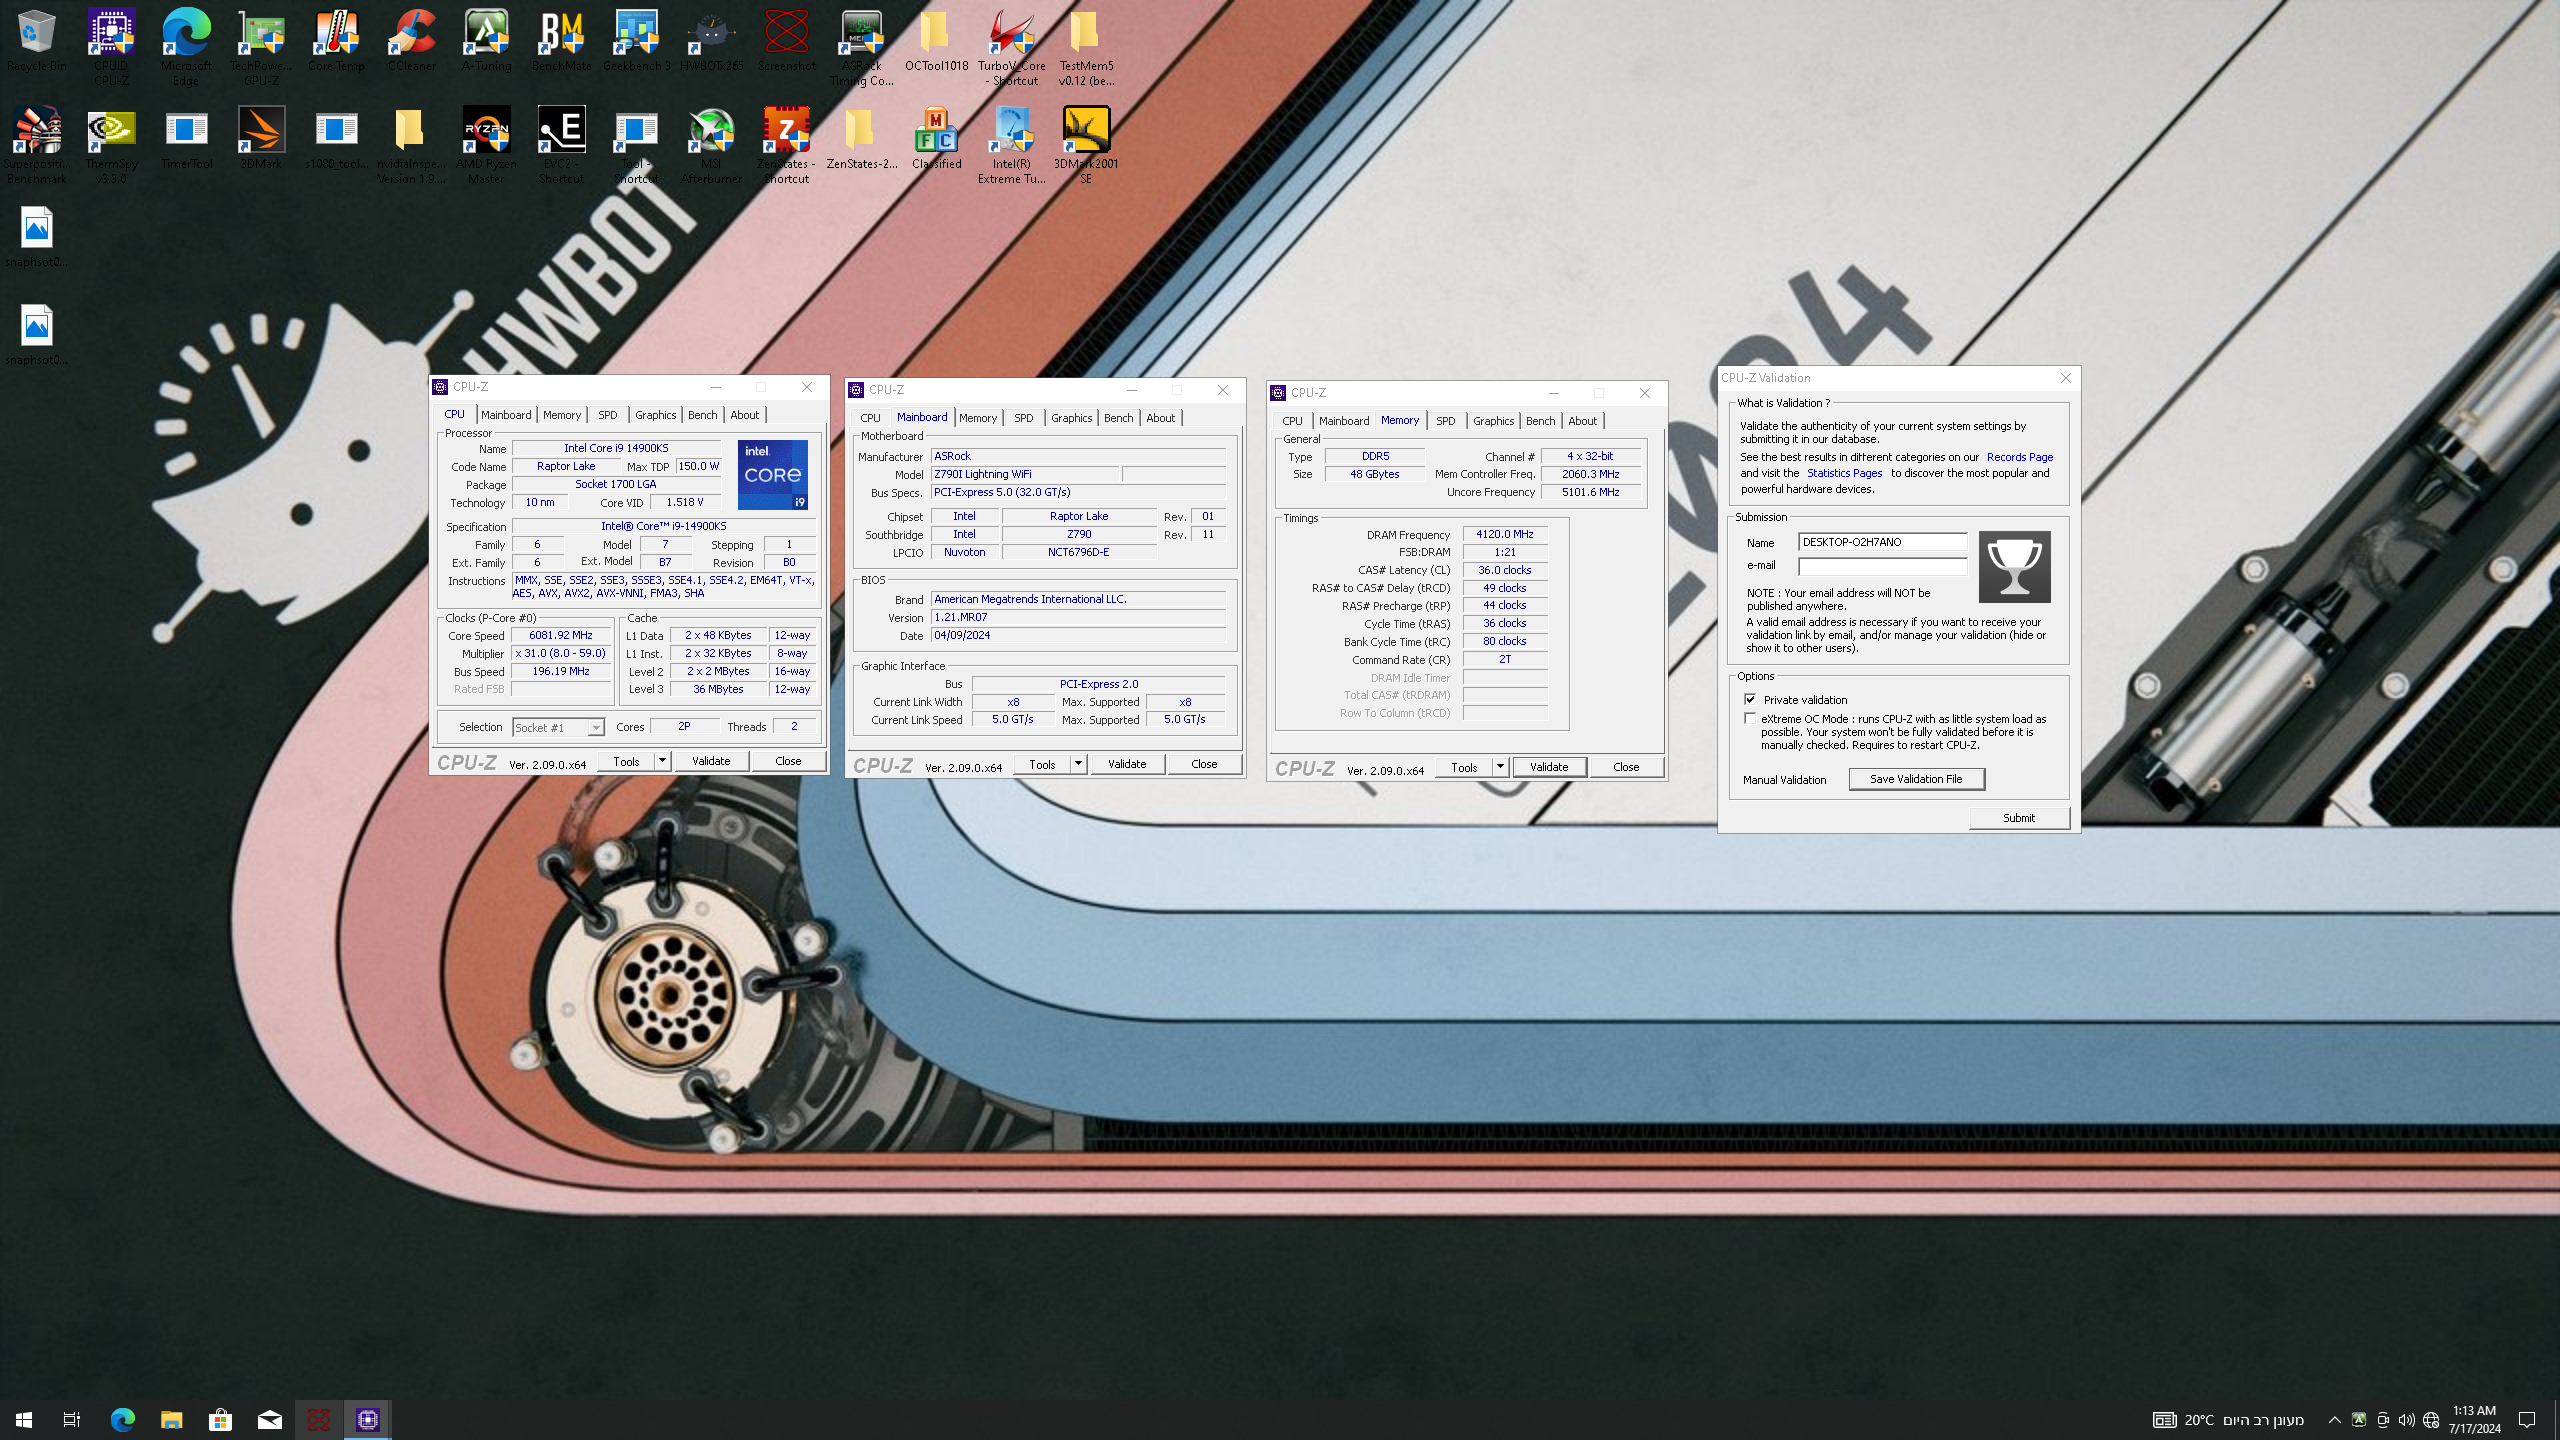Click Save Validation File button
Viewport: 2560px width, 1440px height.
[x=1916, y=779]
